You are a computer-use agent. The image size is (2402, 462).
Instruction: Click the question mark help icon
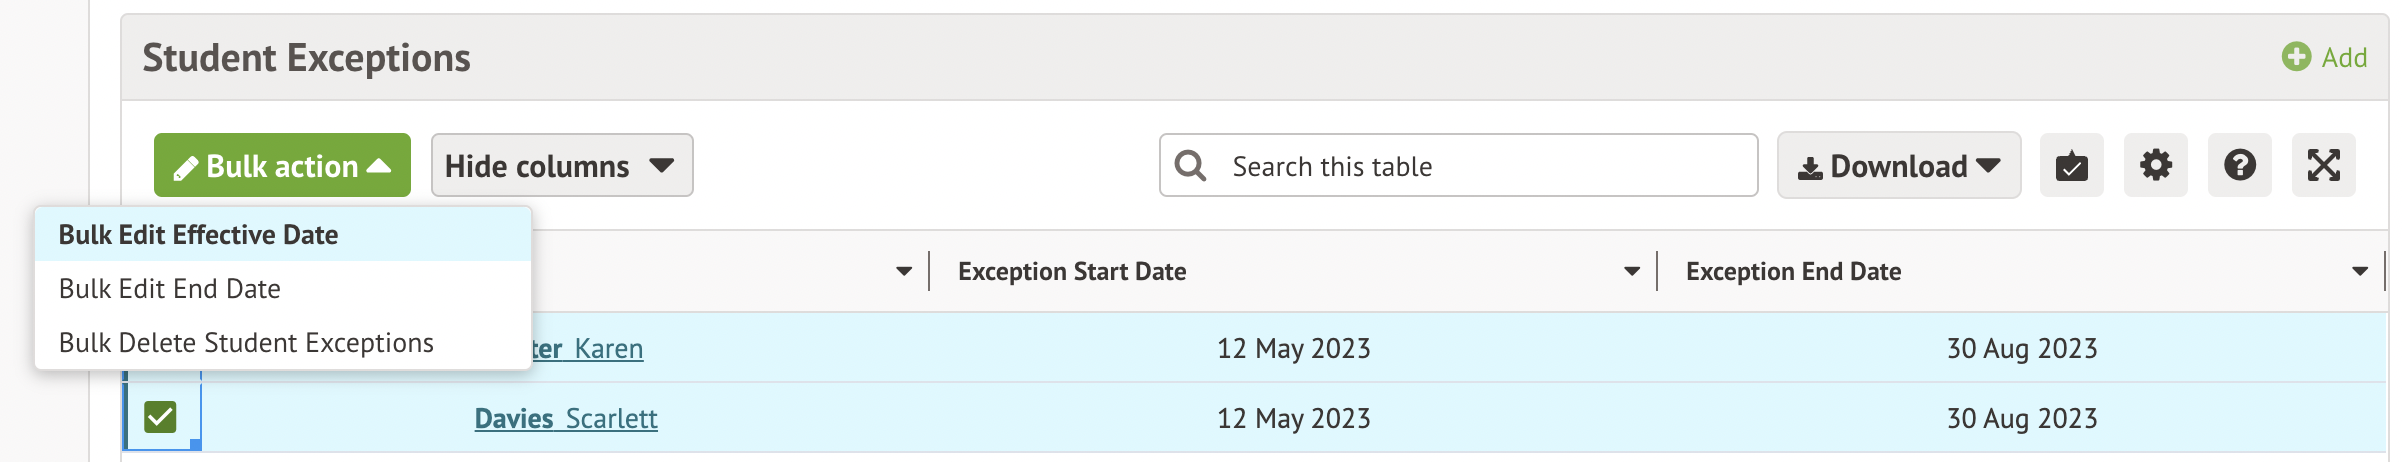point(2239,166)
